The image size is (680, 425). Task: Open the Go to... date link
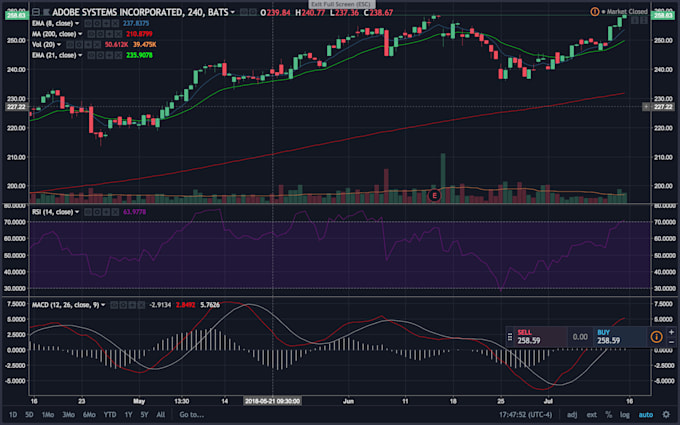point(191,415)
